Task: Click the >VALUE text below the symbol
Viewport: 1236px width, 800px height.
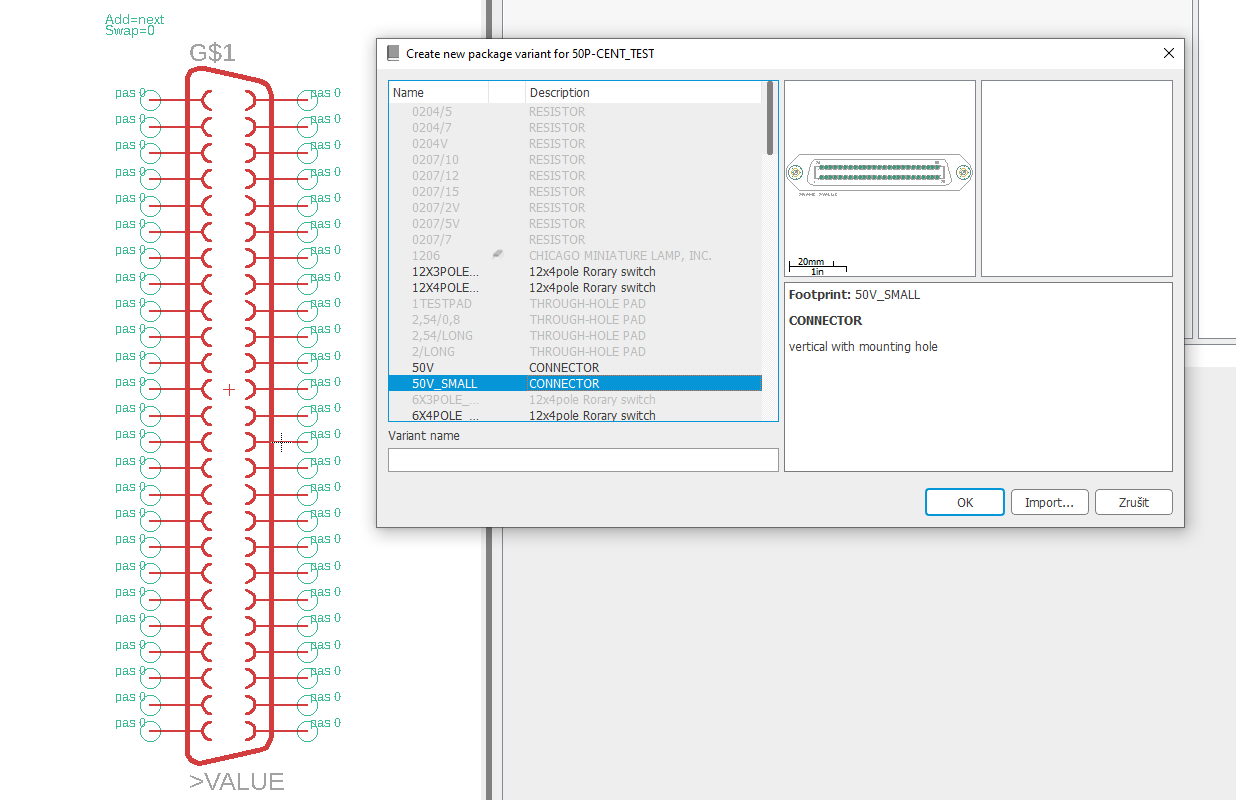Action: tap(237, 781)
